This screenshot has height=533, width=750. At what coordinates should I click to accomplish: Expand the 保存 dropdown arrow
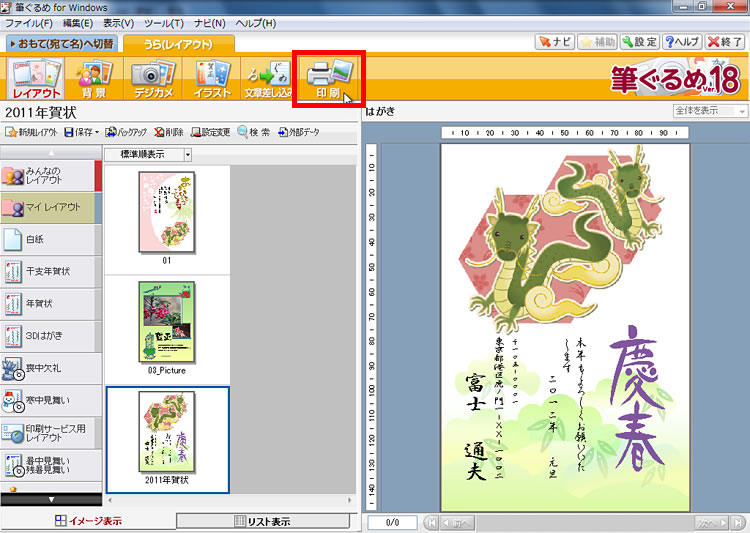click(97, 132)
